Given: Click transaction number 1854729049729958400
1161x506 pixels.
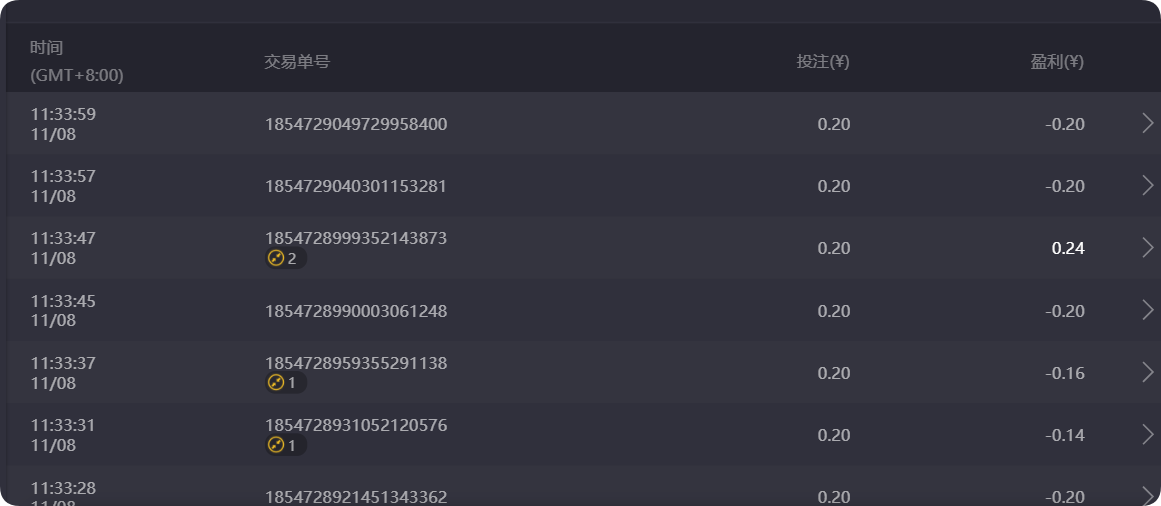Looking at the screenshot, I should click(355, 124).
